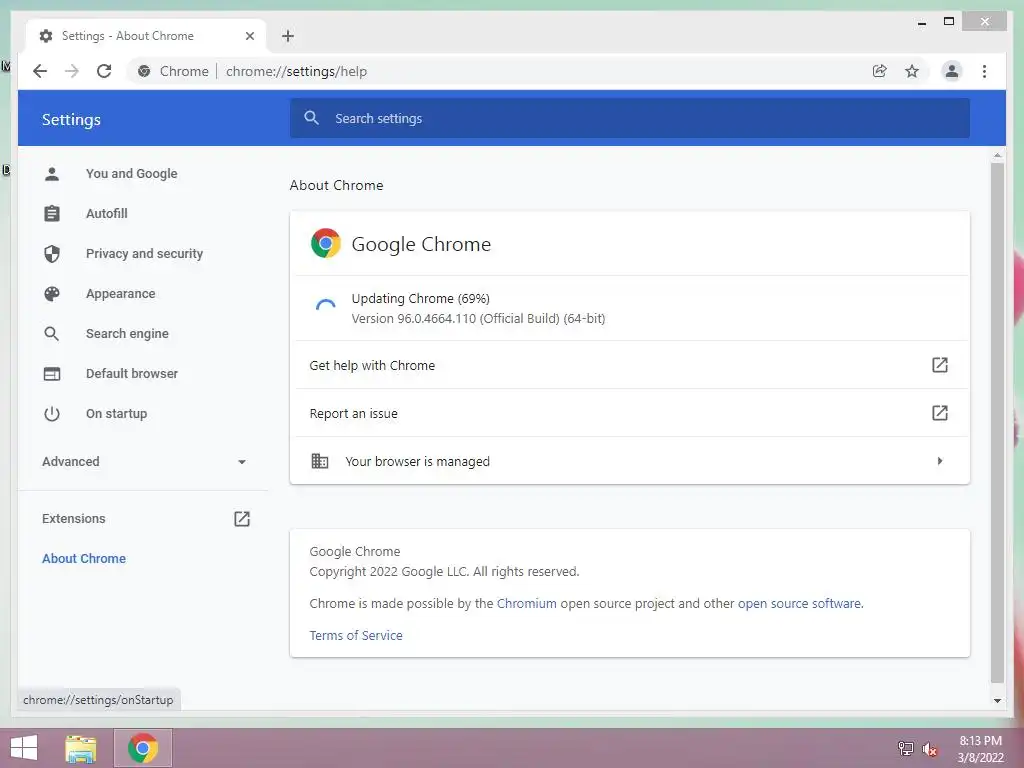Click the Search engine magnifier icon
The image size is (1024, 768).
point(52,334)
